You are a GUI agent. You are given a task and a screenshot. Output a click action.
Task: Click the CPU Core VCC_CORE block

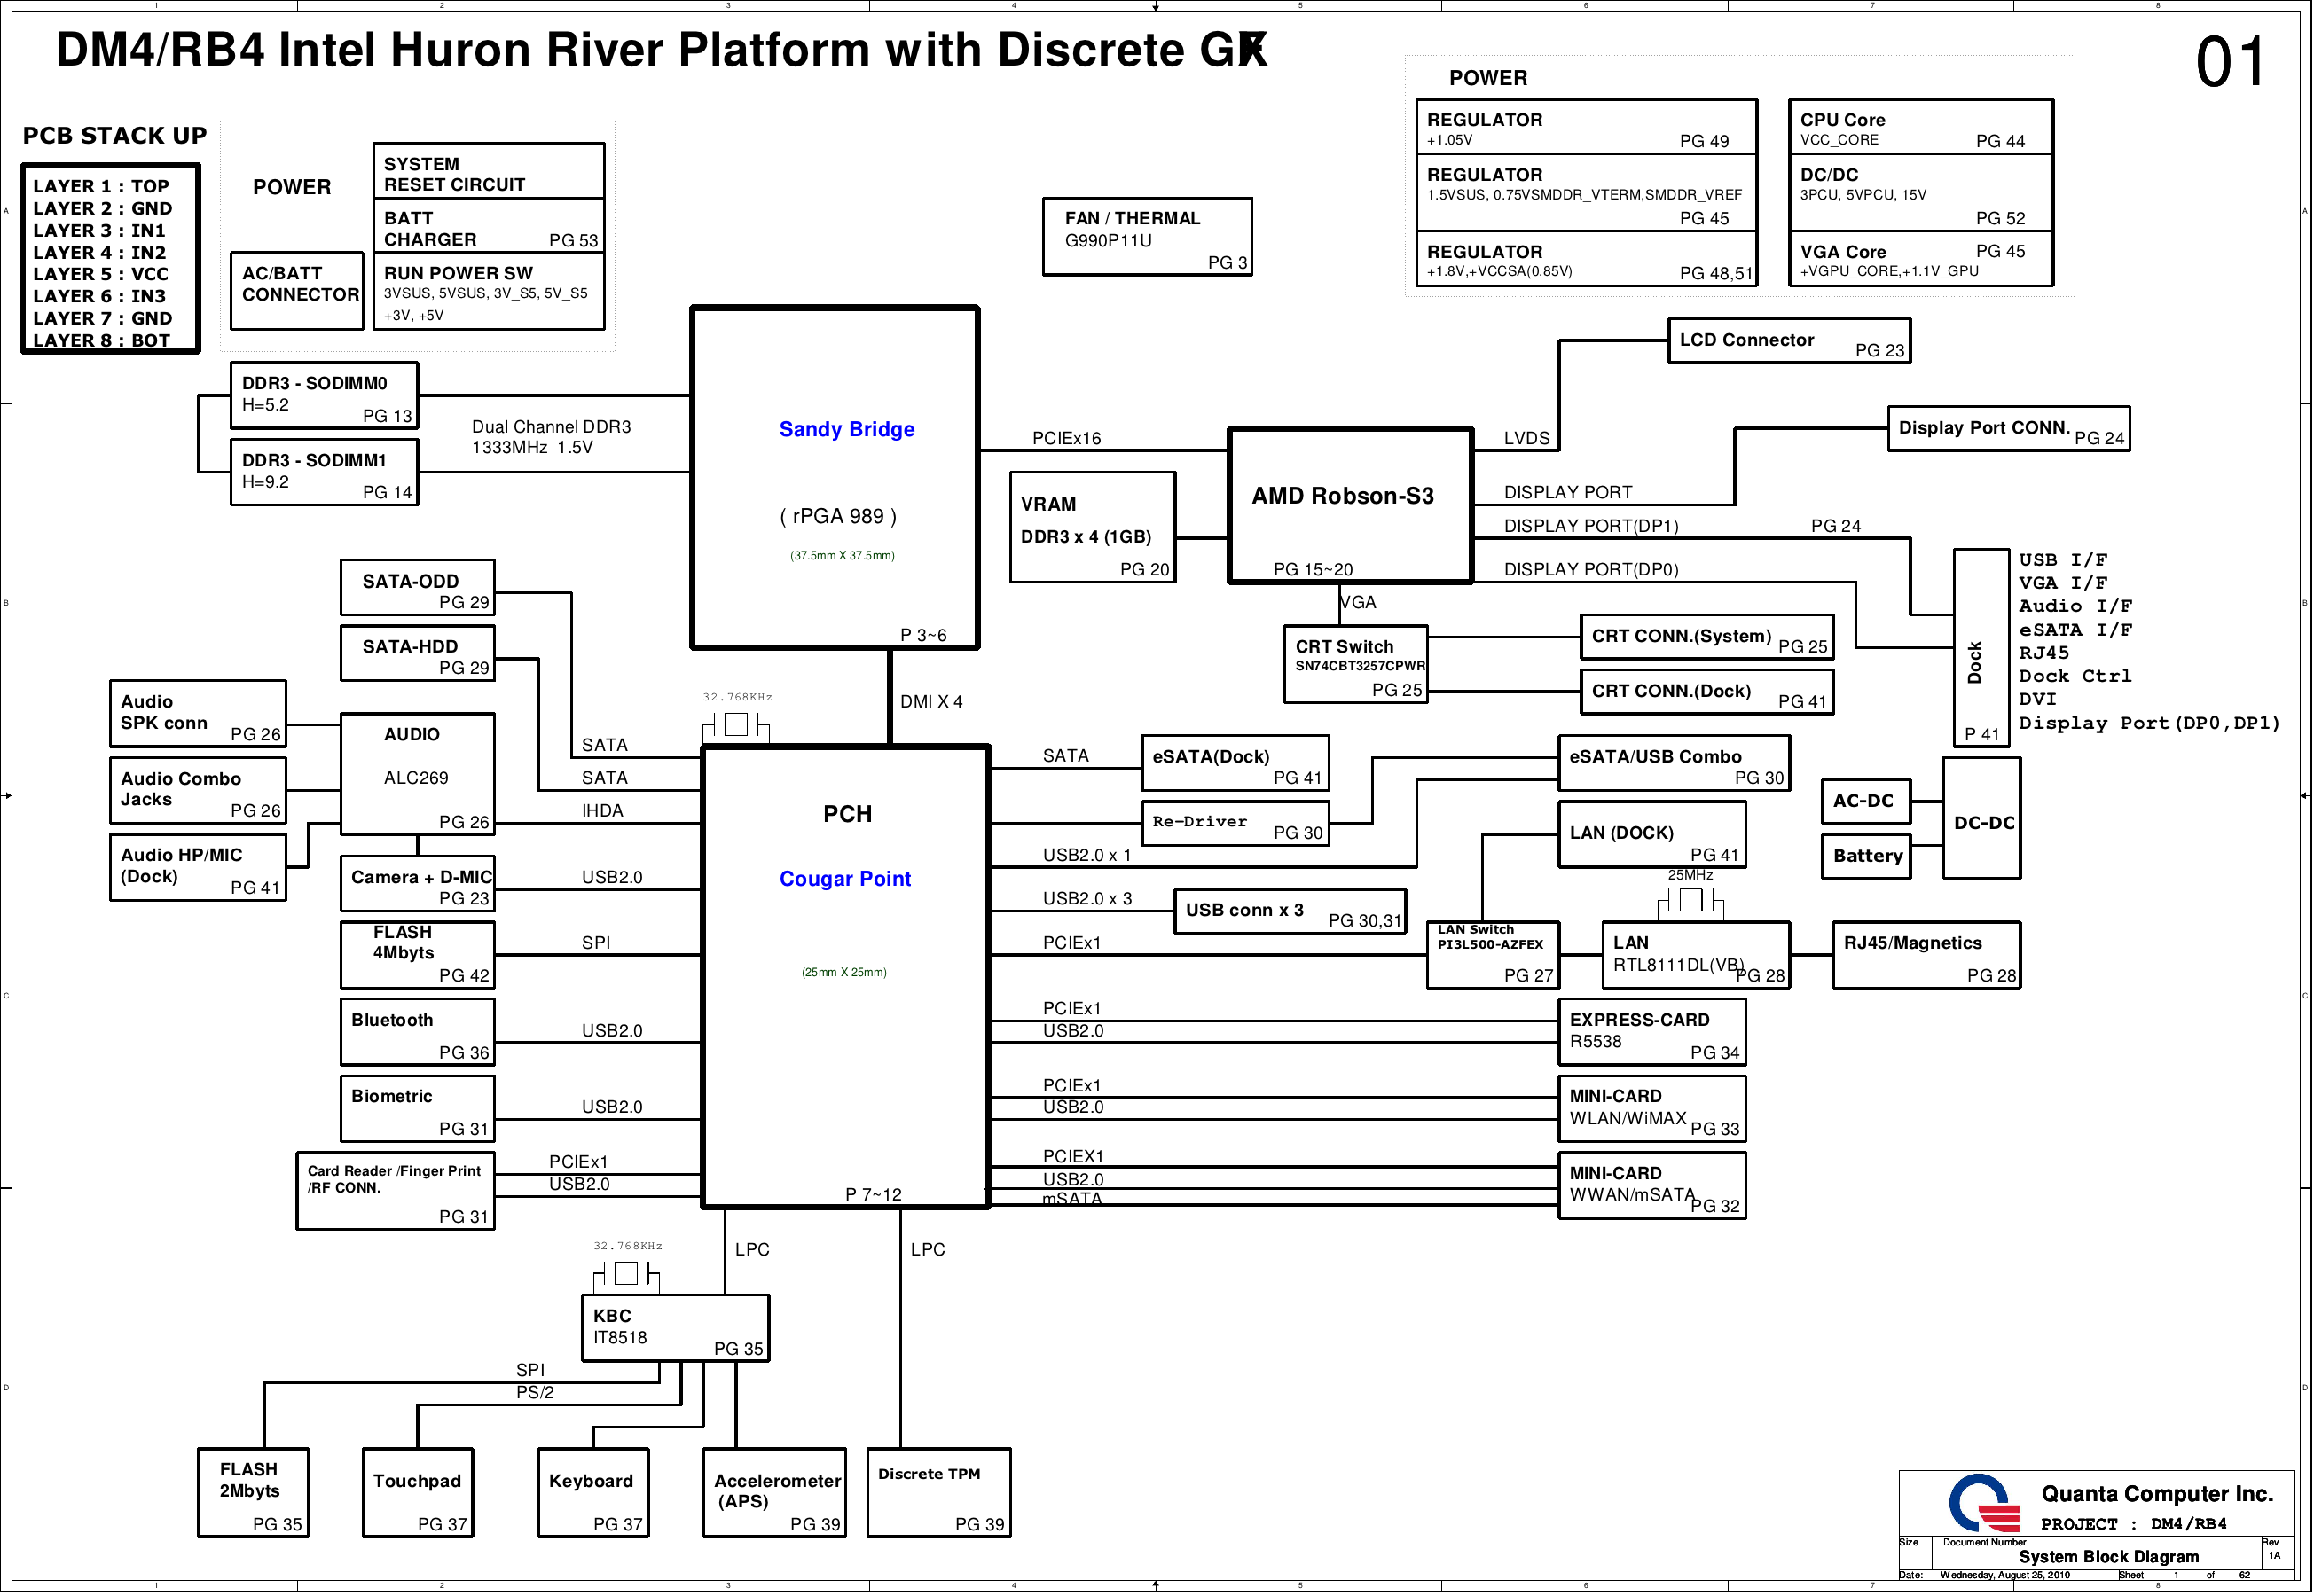click(x=1921, y=127)
